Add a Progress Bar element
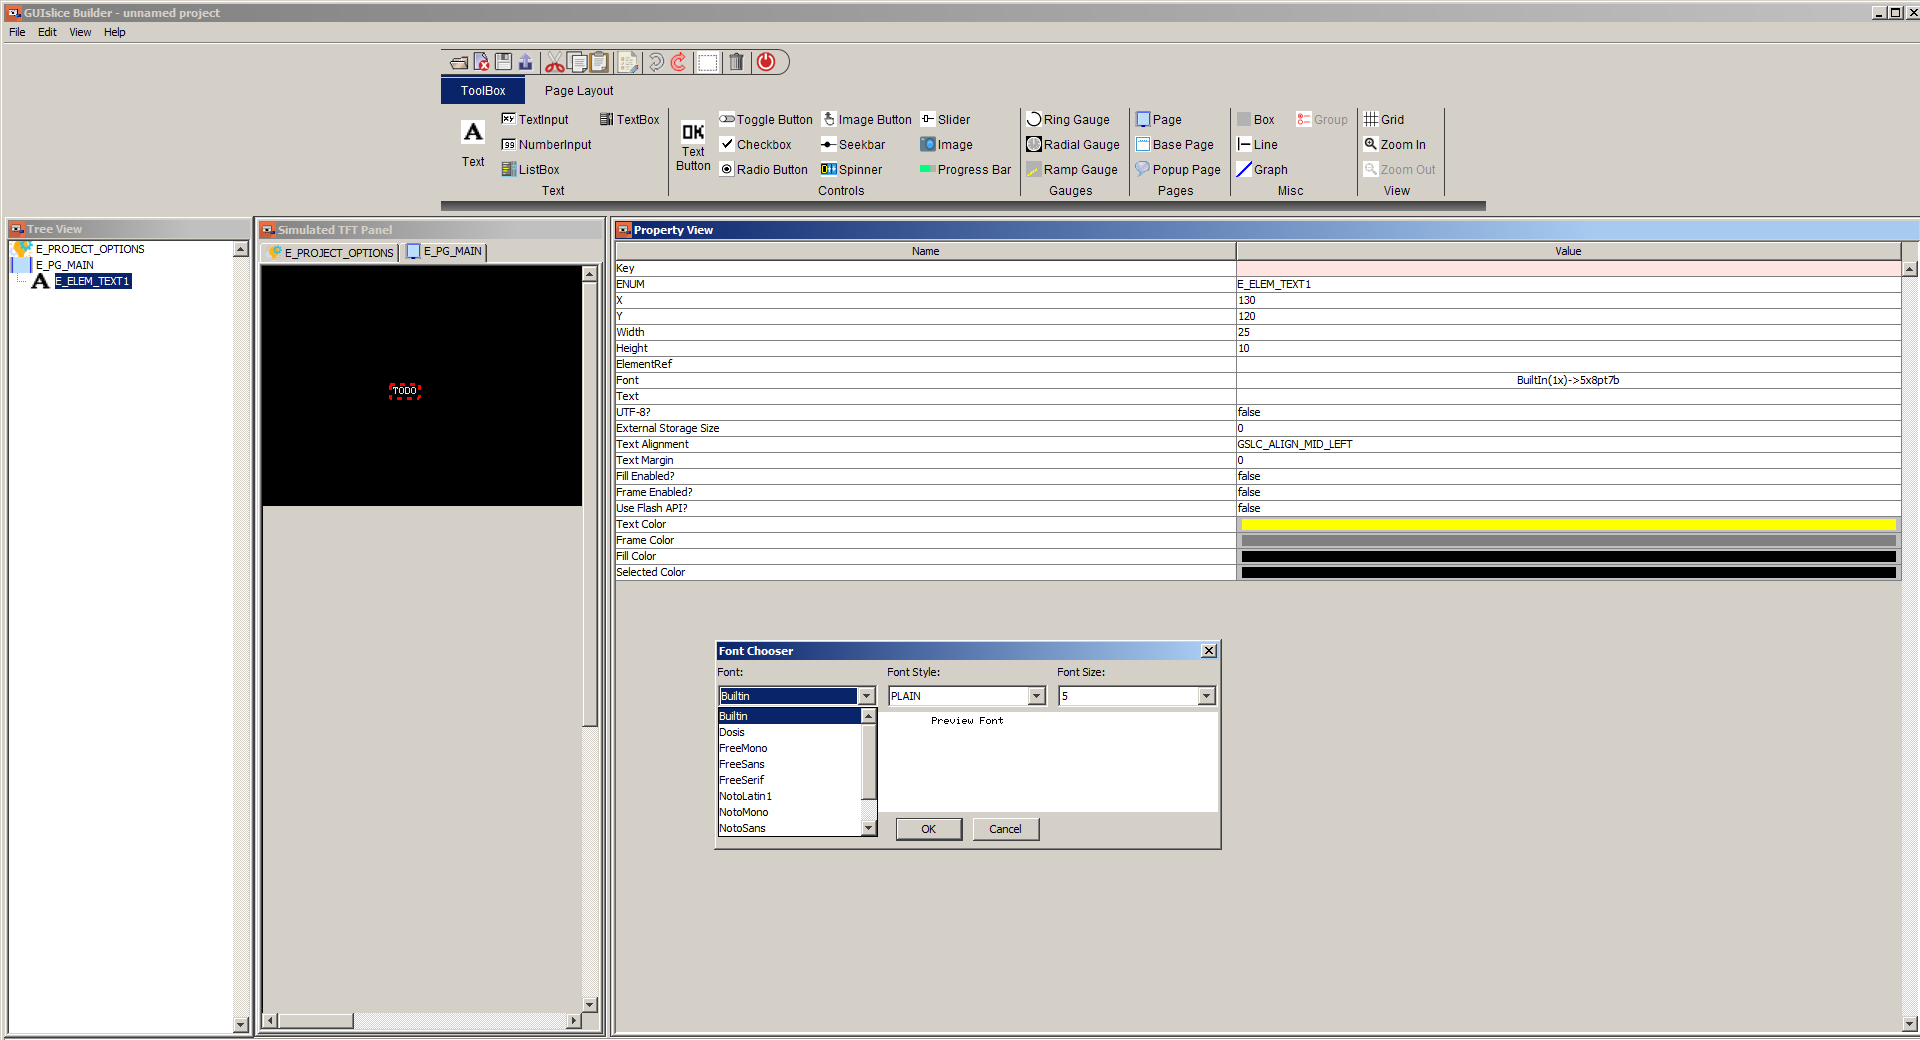 (x=965, y=169)
